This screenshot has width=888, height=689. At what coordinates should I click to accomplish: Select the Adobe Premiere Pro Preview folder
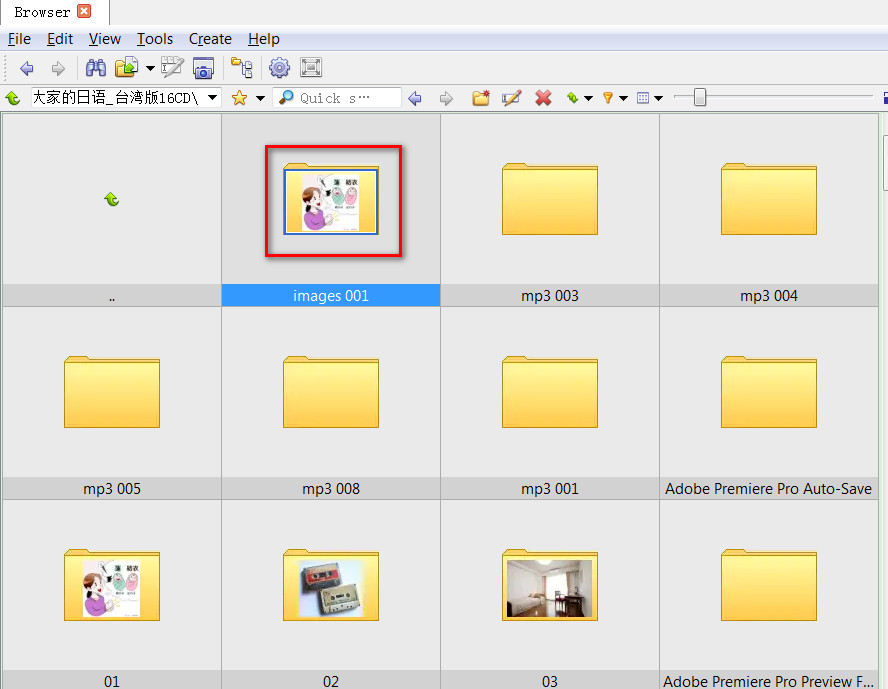click(769, 585)
